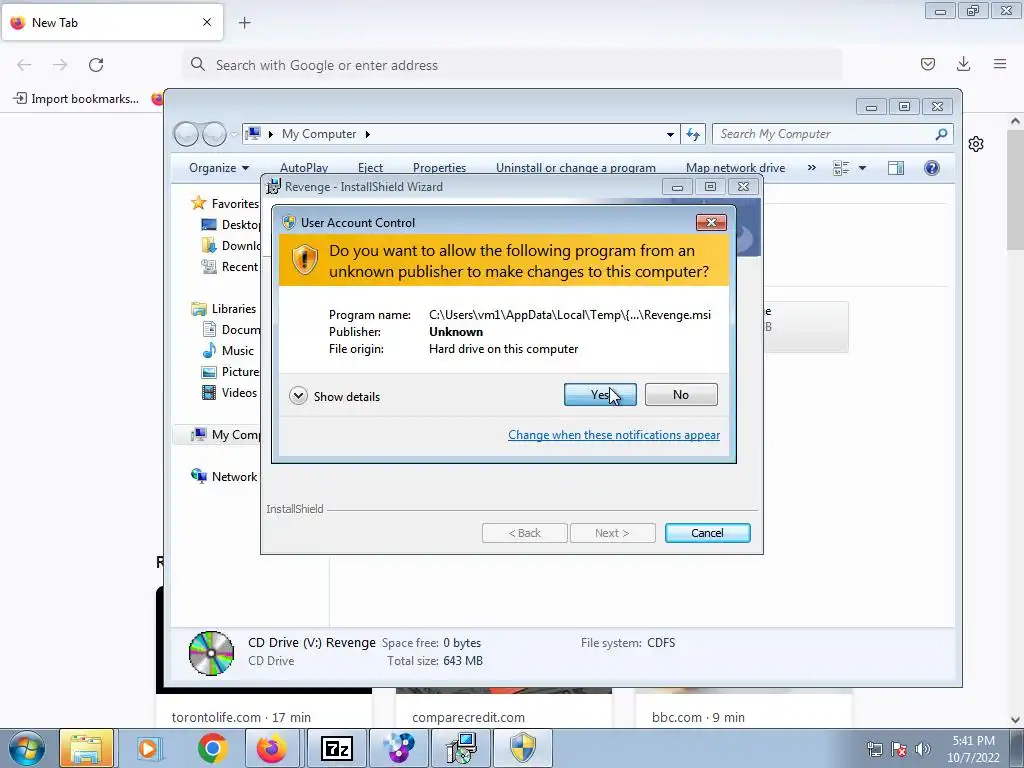The height and width of the screenshot is (768, 1024).
Task: Open address bar history dropdown arrow
Action: pyautogui.click(x=670, y=135)
